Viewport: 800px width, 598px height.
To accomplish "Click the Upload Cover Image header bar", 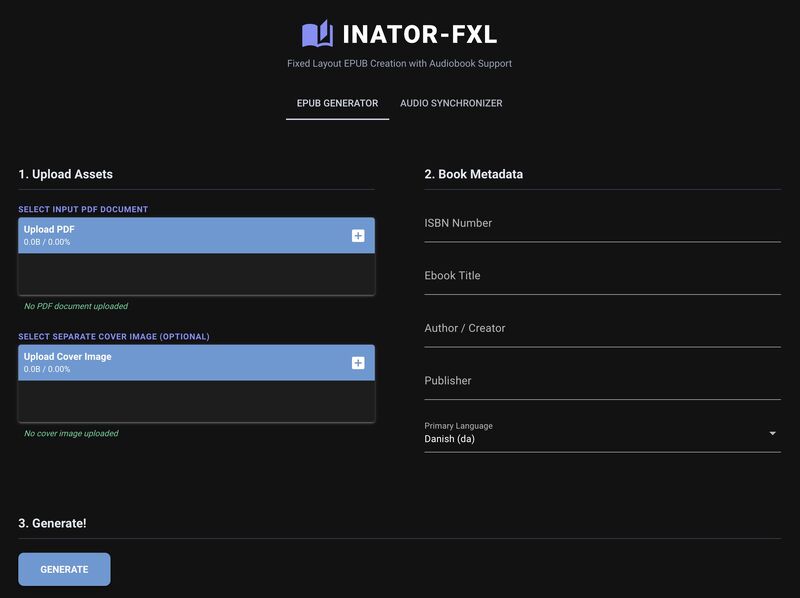I will pos(196,362).
